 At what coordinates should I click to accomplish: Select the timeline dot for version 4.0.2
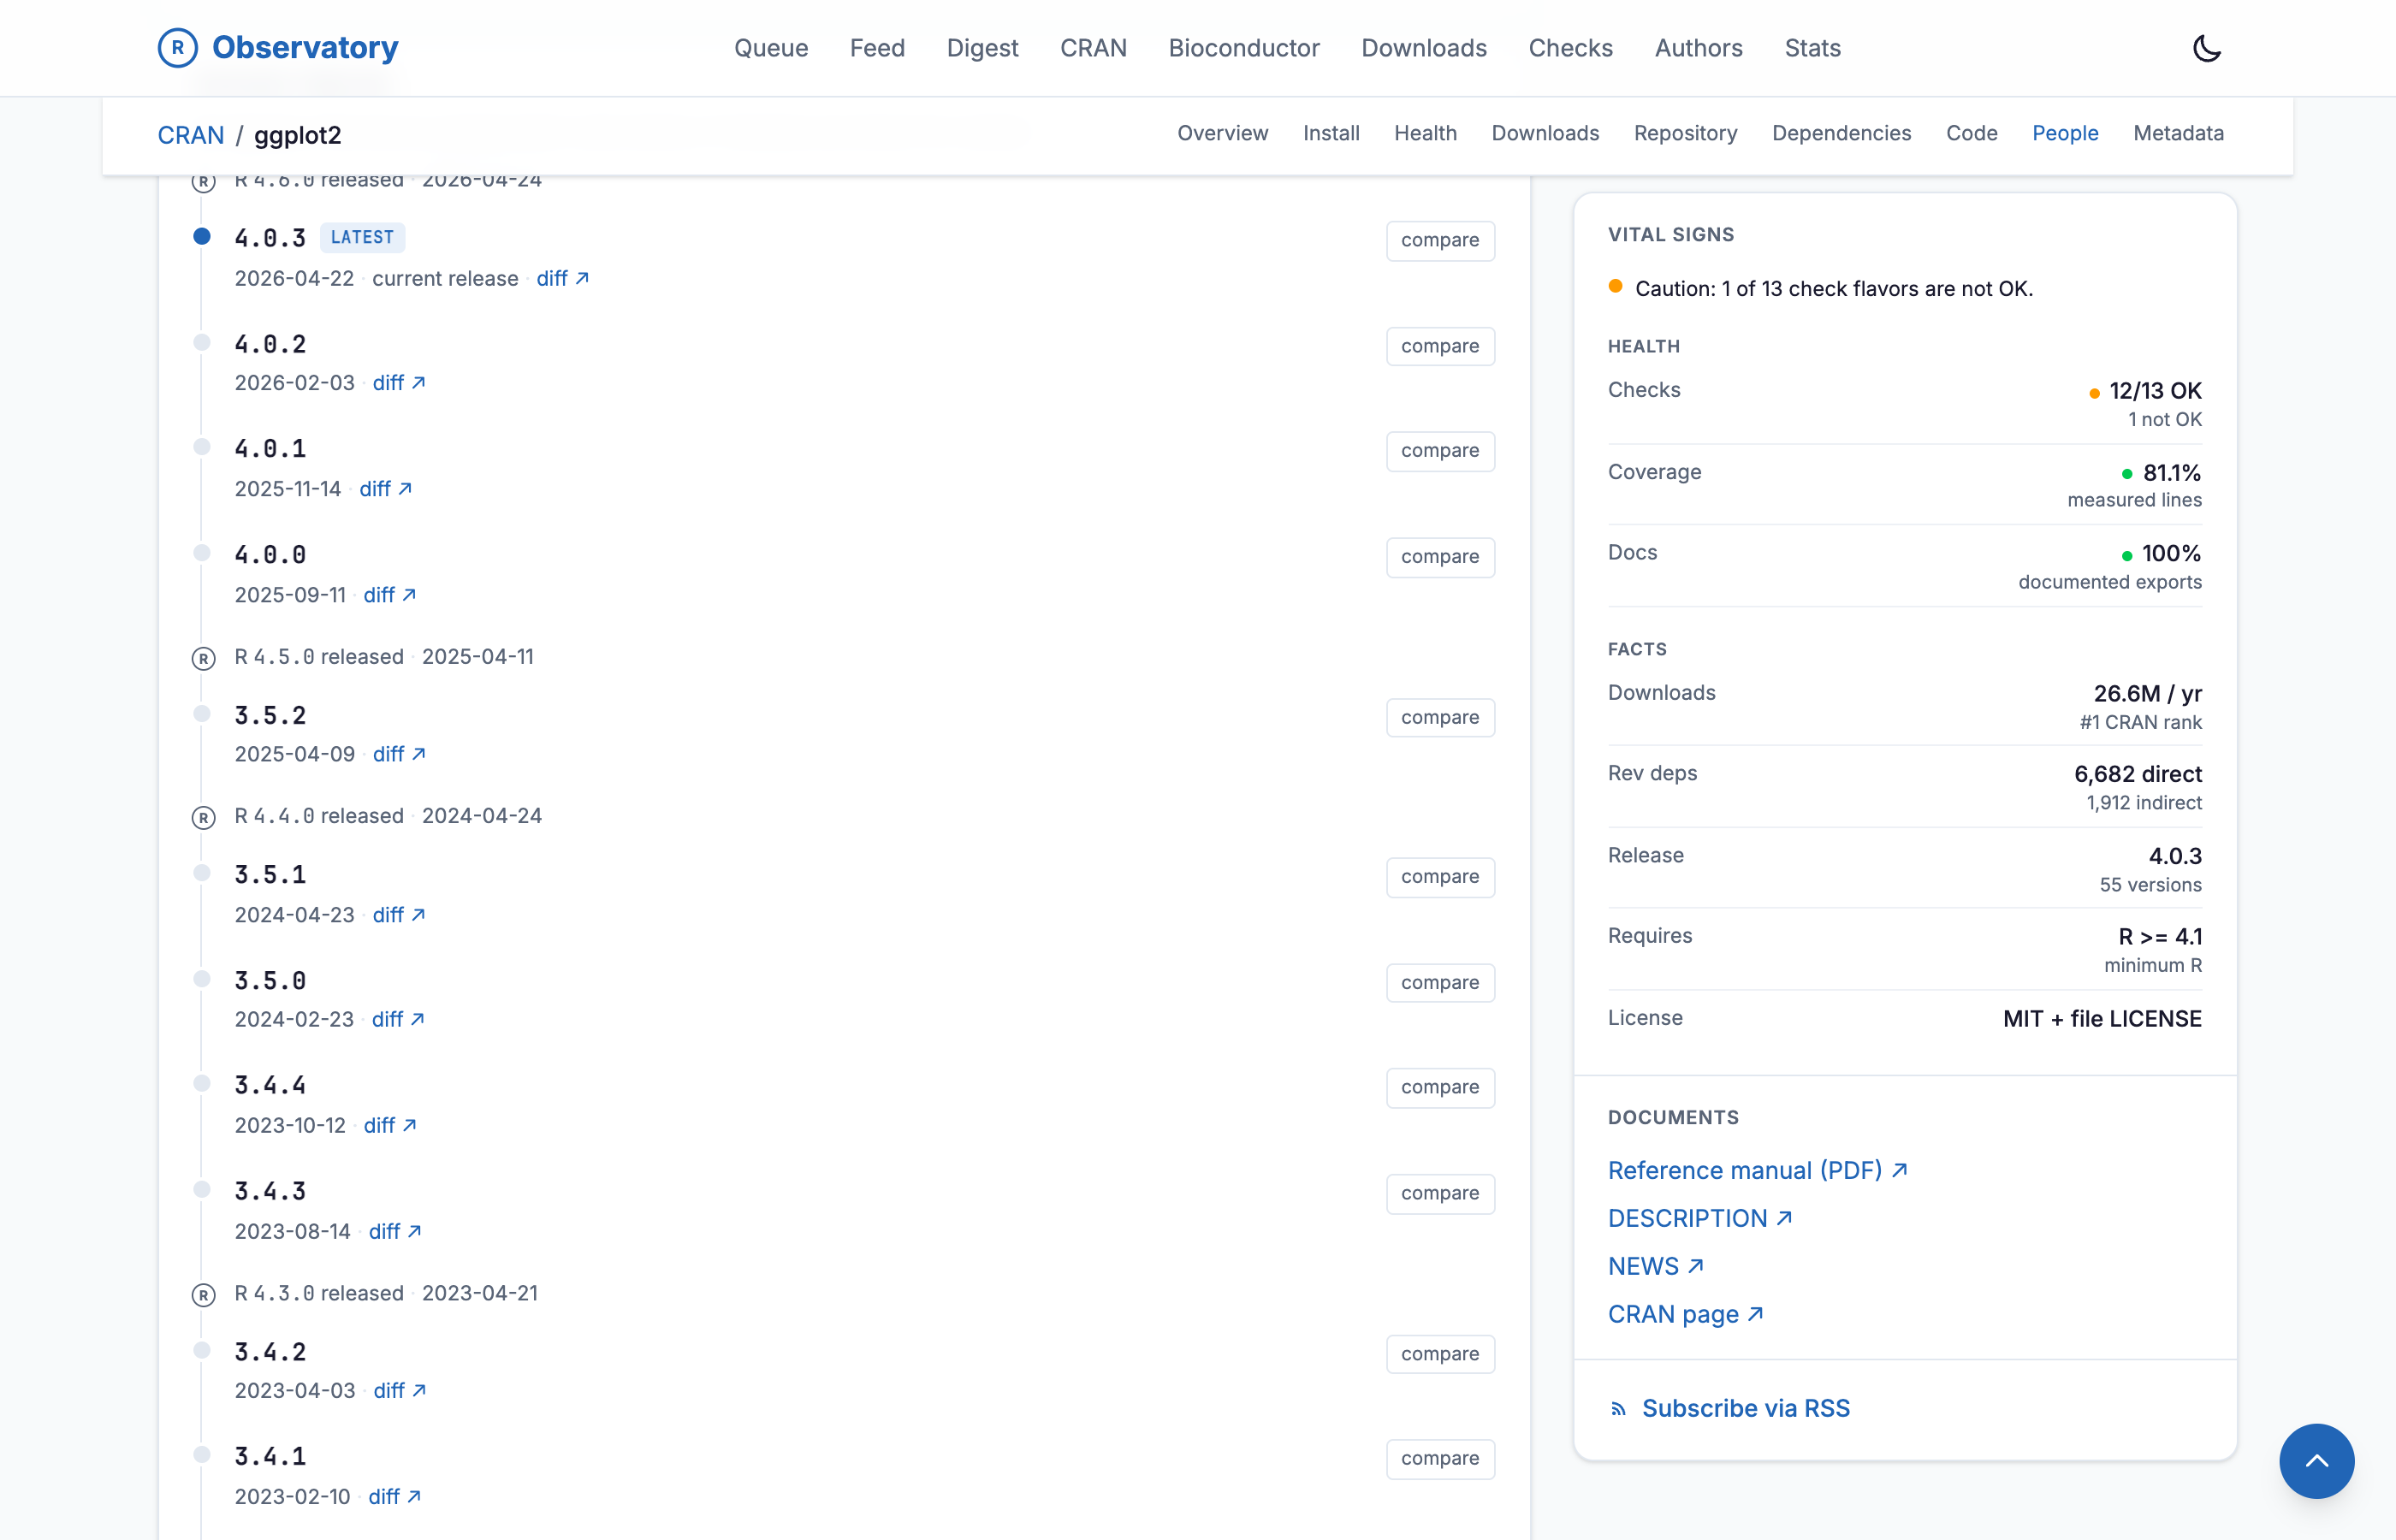(x=202, y=342)
